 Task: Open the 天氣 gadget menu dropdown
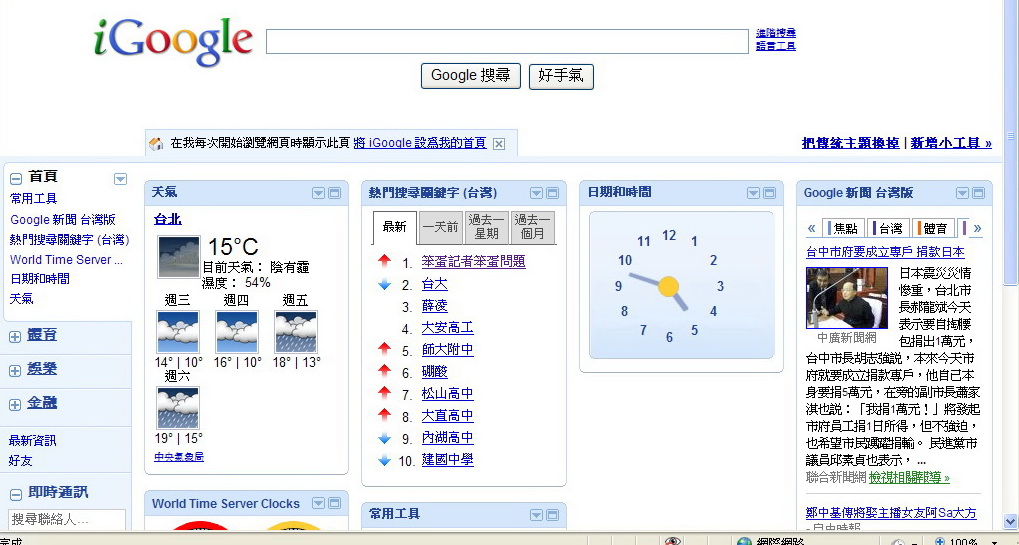(x=318, y=193)
